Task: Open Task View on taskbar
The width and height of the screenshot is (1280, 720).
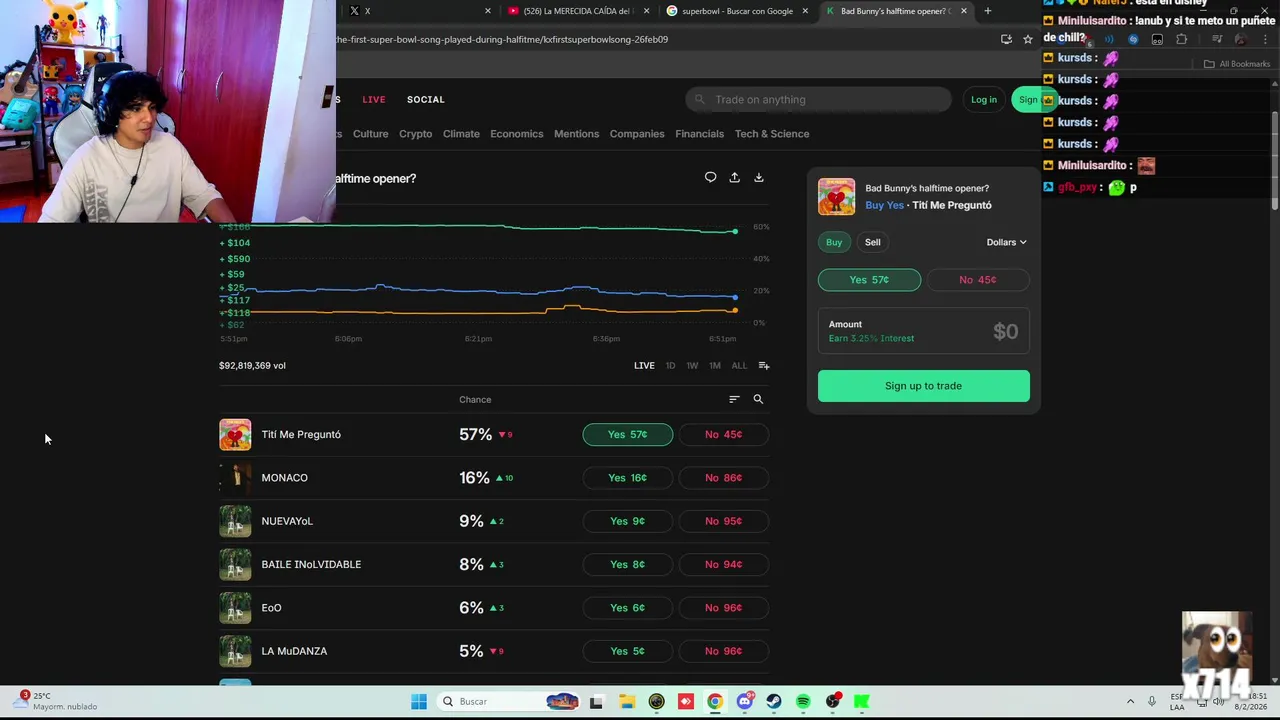Action: click(597, 702)
